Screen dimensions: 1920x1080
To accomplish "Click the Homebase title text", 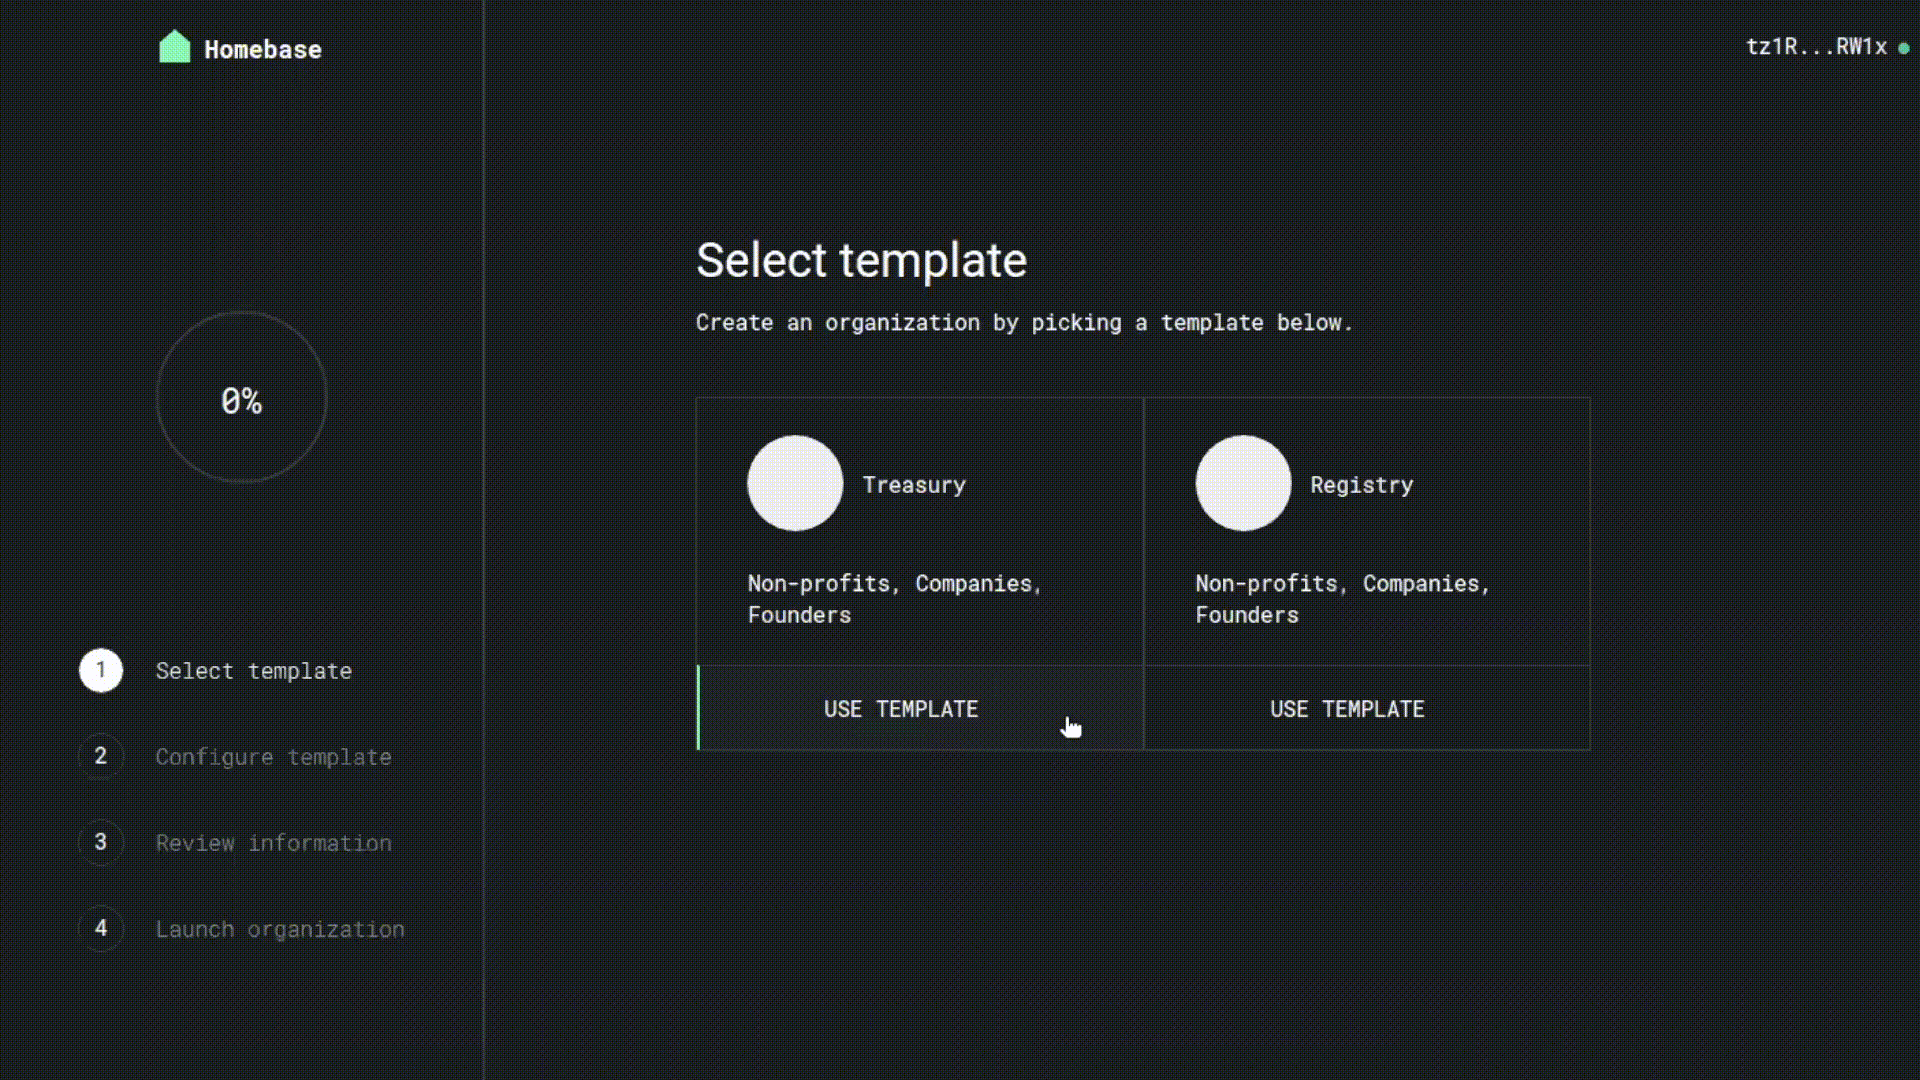I will click(263, 50).
